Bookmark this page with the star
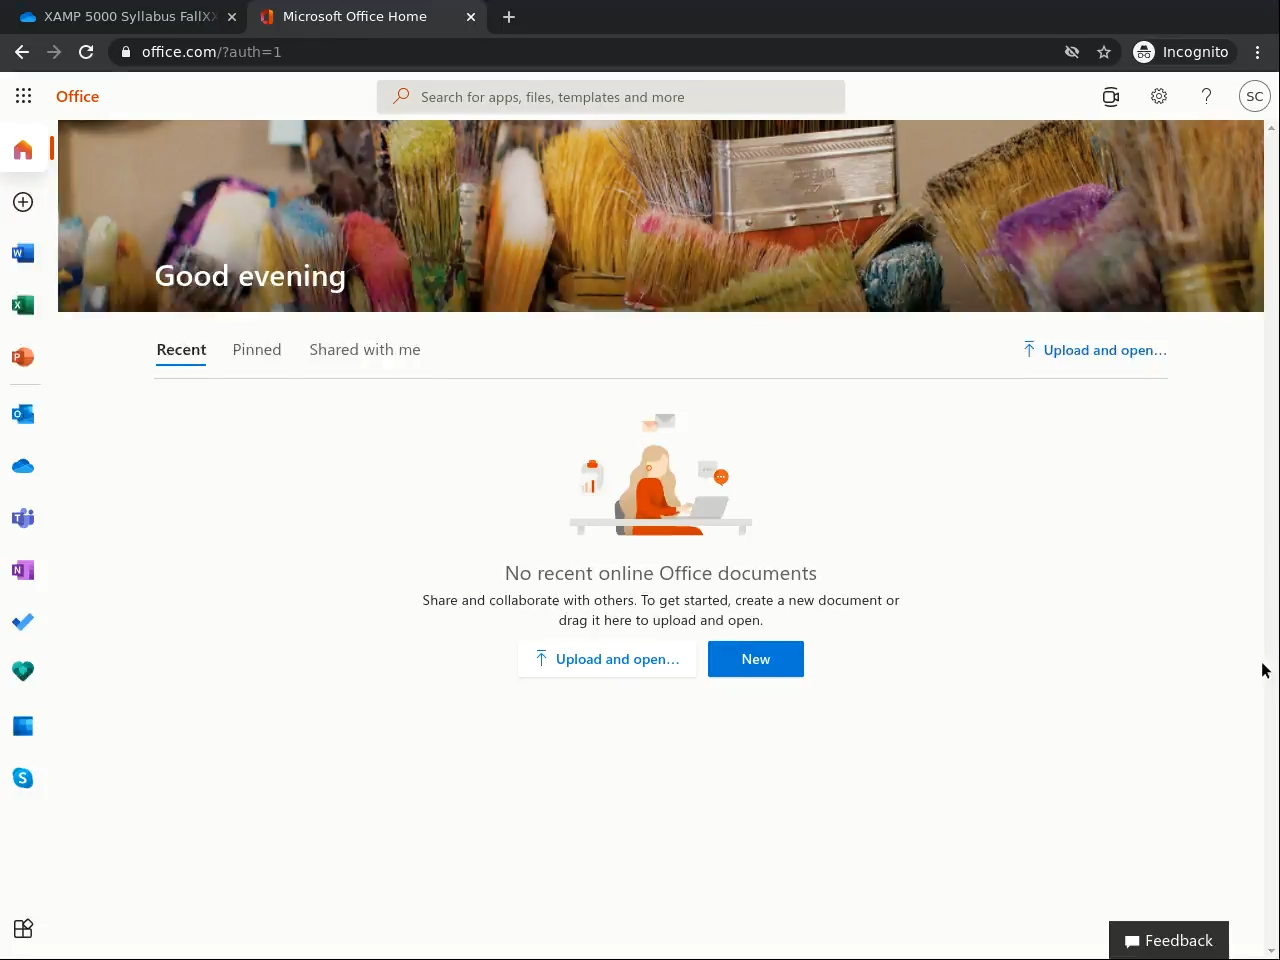The image size is (1280, 960). [x=1104, y=52]
